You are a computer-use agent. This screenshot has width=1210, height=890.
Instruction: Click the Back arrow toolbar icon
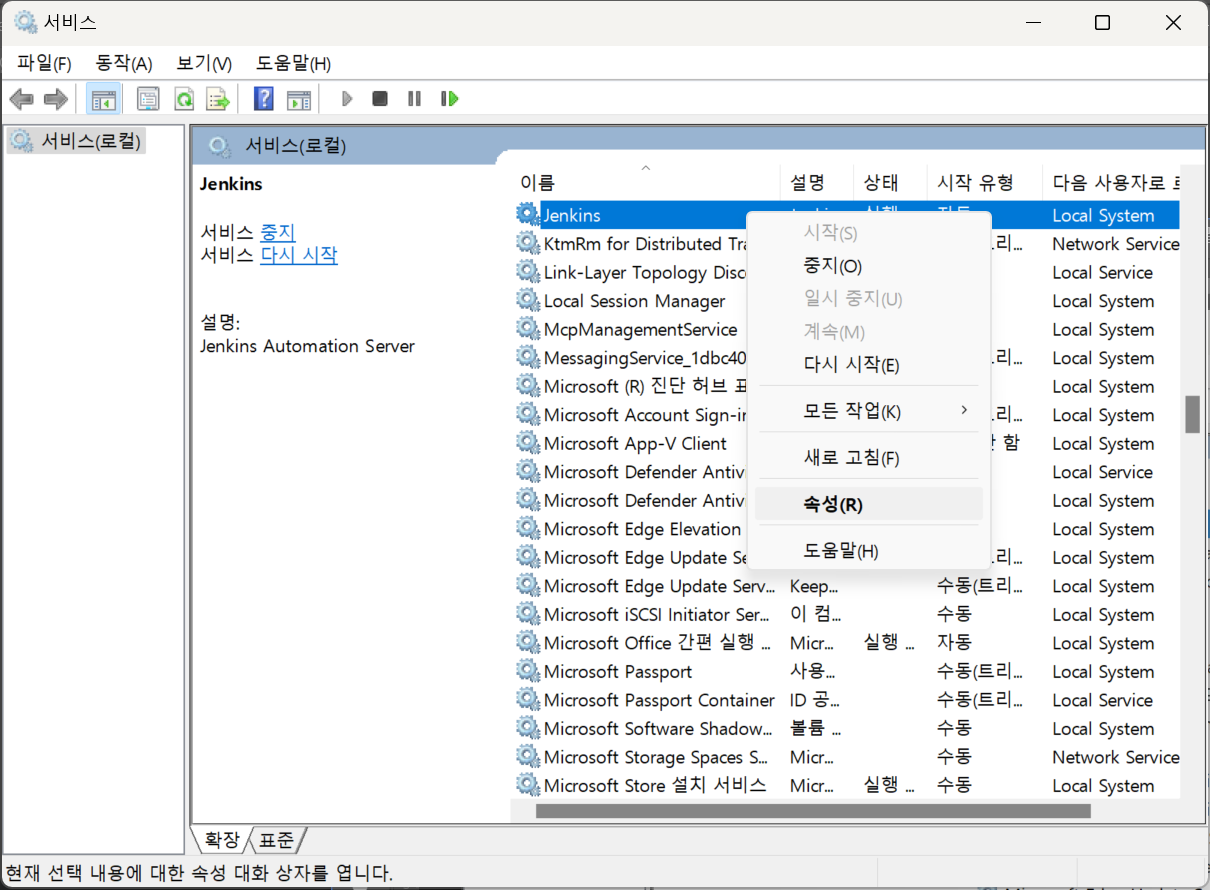click(x=22, y=99)
